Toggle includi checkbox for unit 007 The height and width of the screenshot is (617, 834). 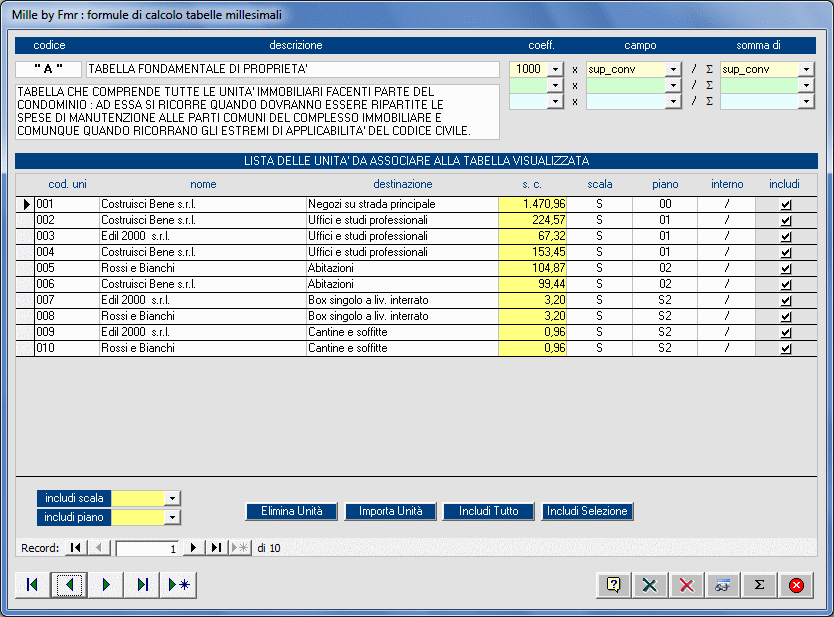point(786,301)
